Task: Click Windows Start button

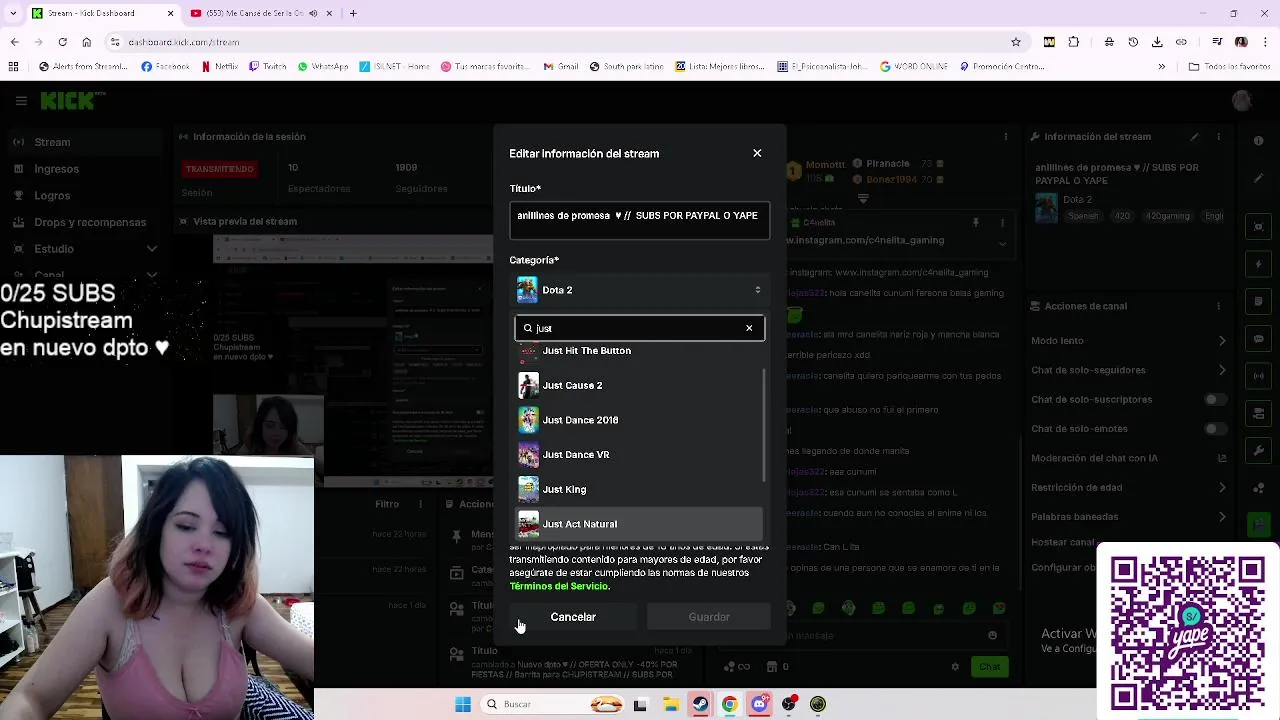Action: click(x=463, y=704)
